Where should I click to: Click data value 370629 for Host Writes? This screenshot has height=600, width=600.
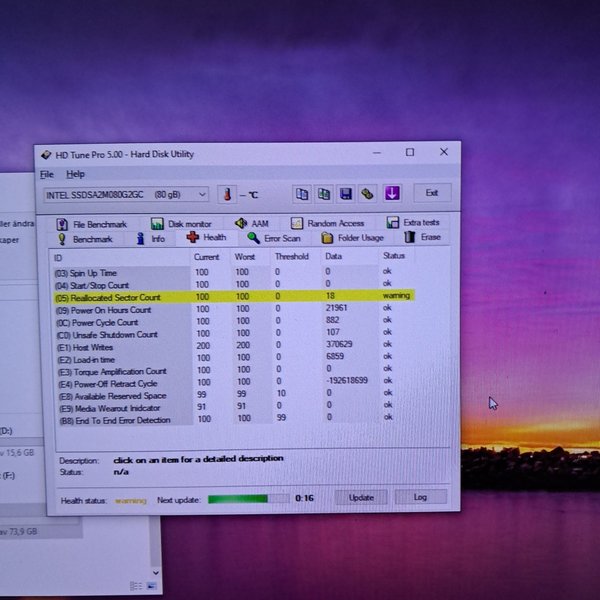click(339, 344)
